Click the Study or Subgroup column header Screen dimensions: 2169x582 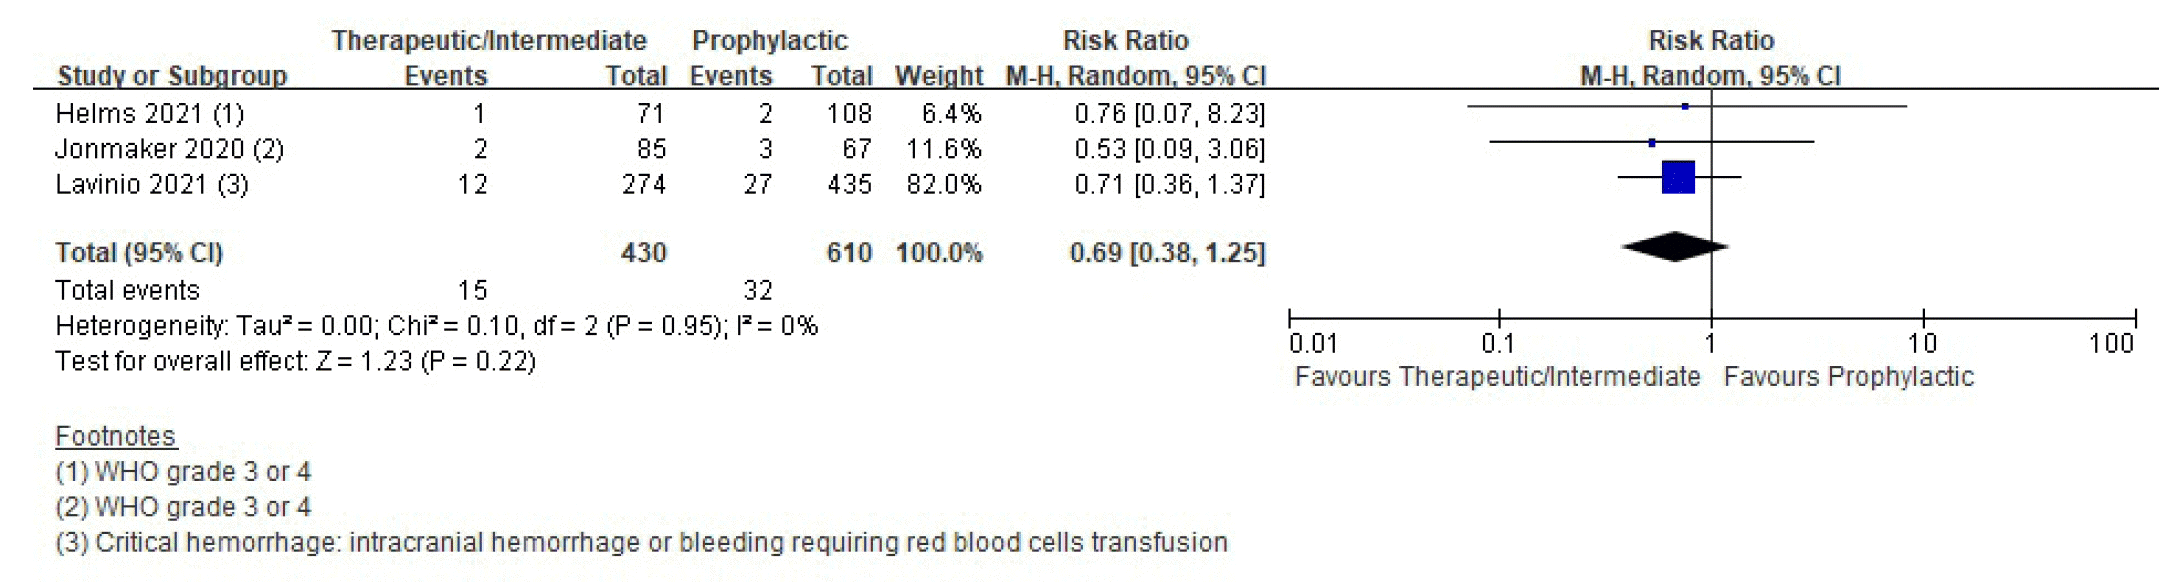172,76
